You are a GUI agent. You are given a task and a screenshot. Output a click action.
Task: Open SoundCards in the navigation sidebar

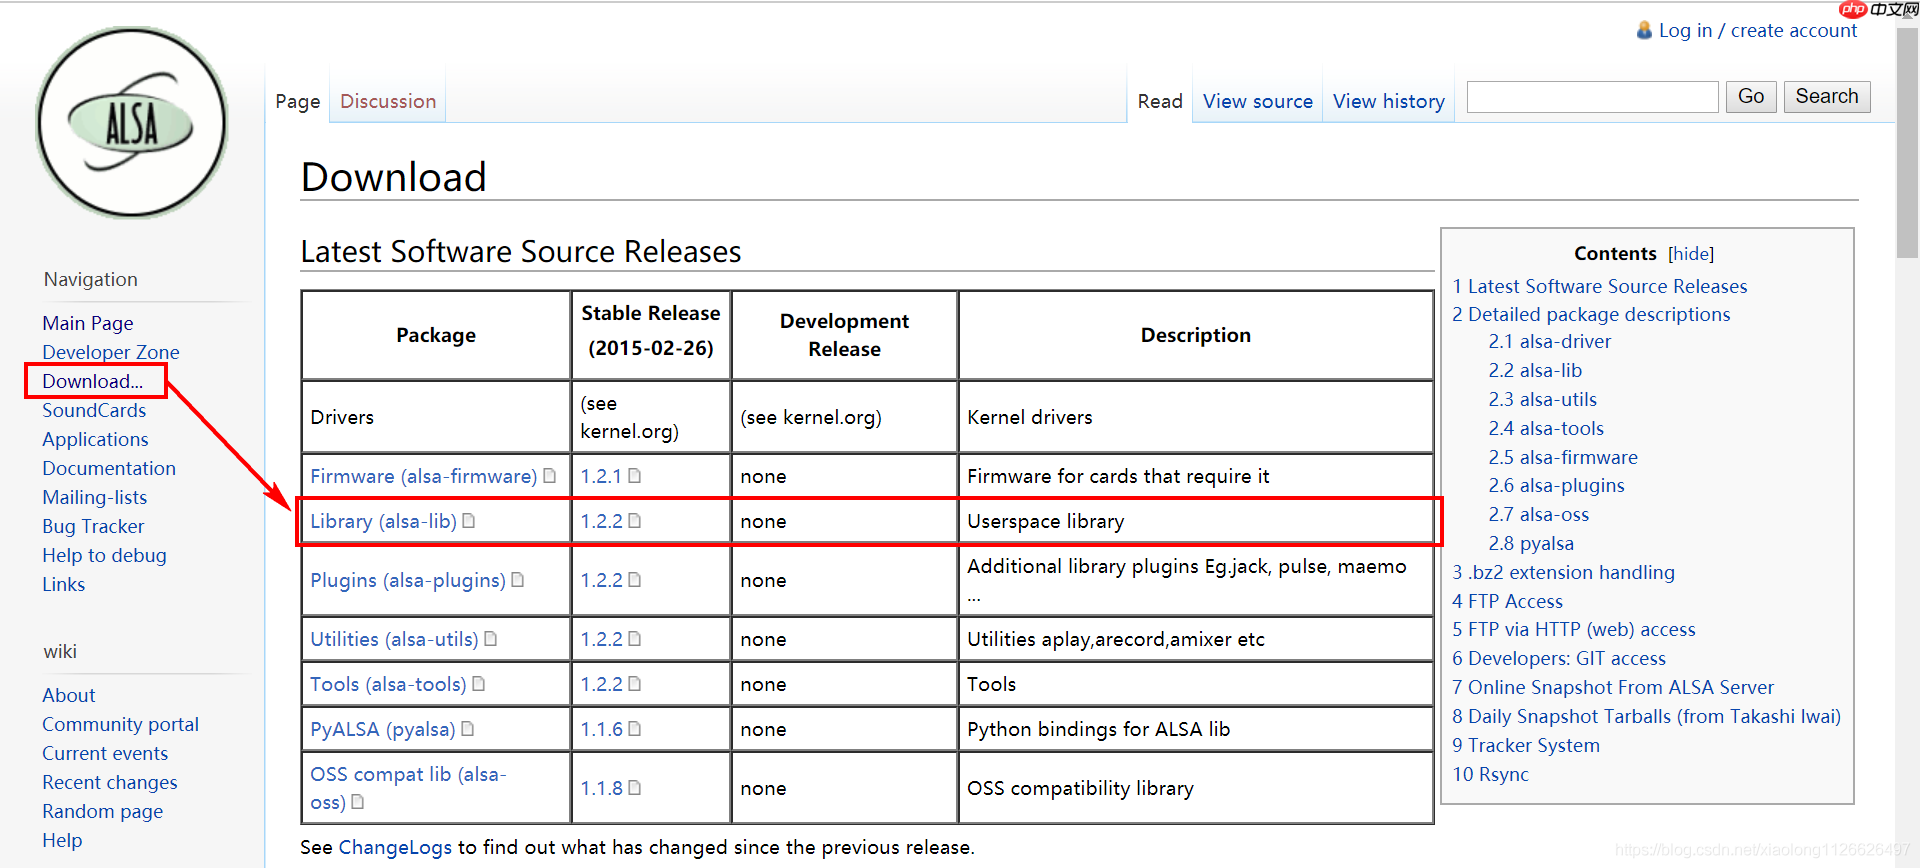[x=94, y=410]
